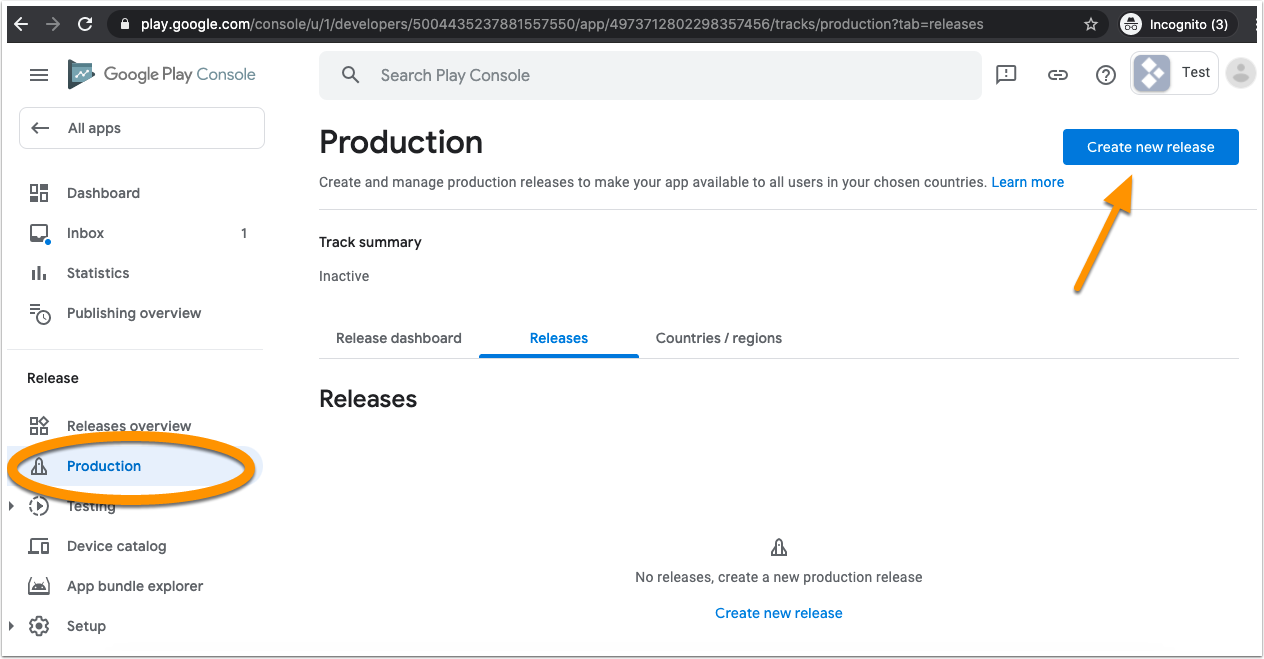
Task: Click the copy link icon
Action: pyautogui.click(x=1057, y=74)
